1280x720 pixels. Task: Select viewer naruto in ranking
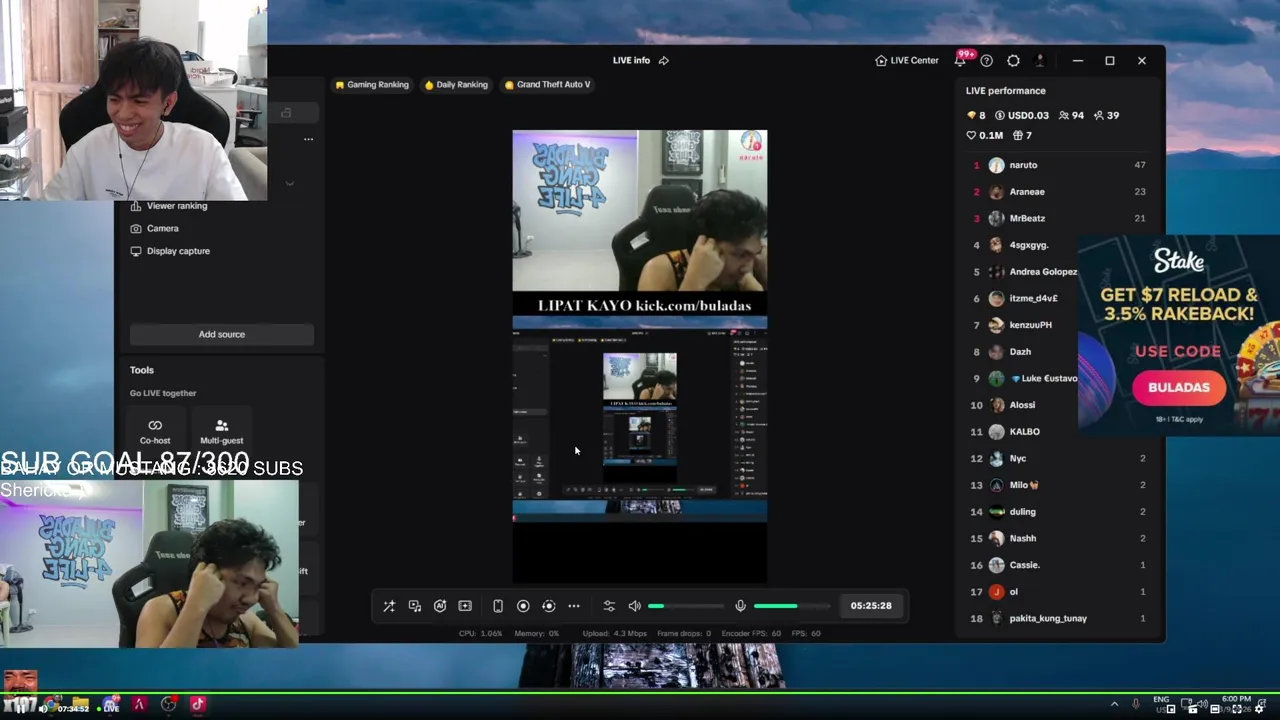point(1059,165)
